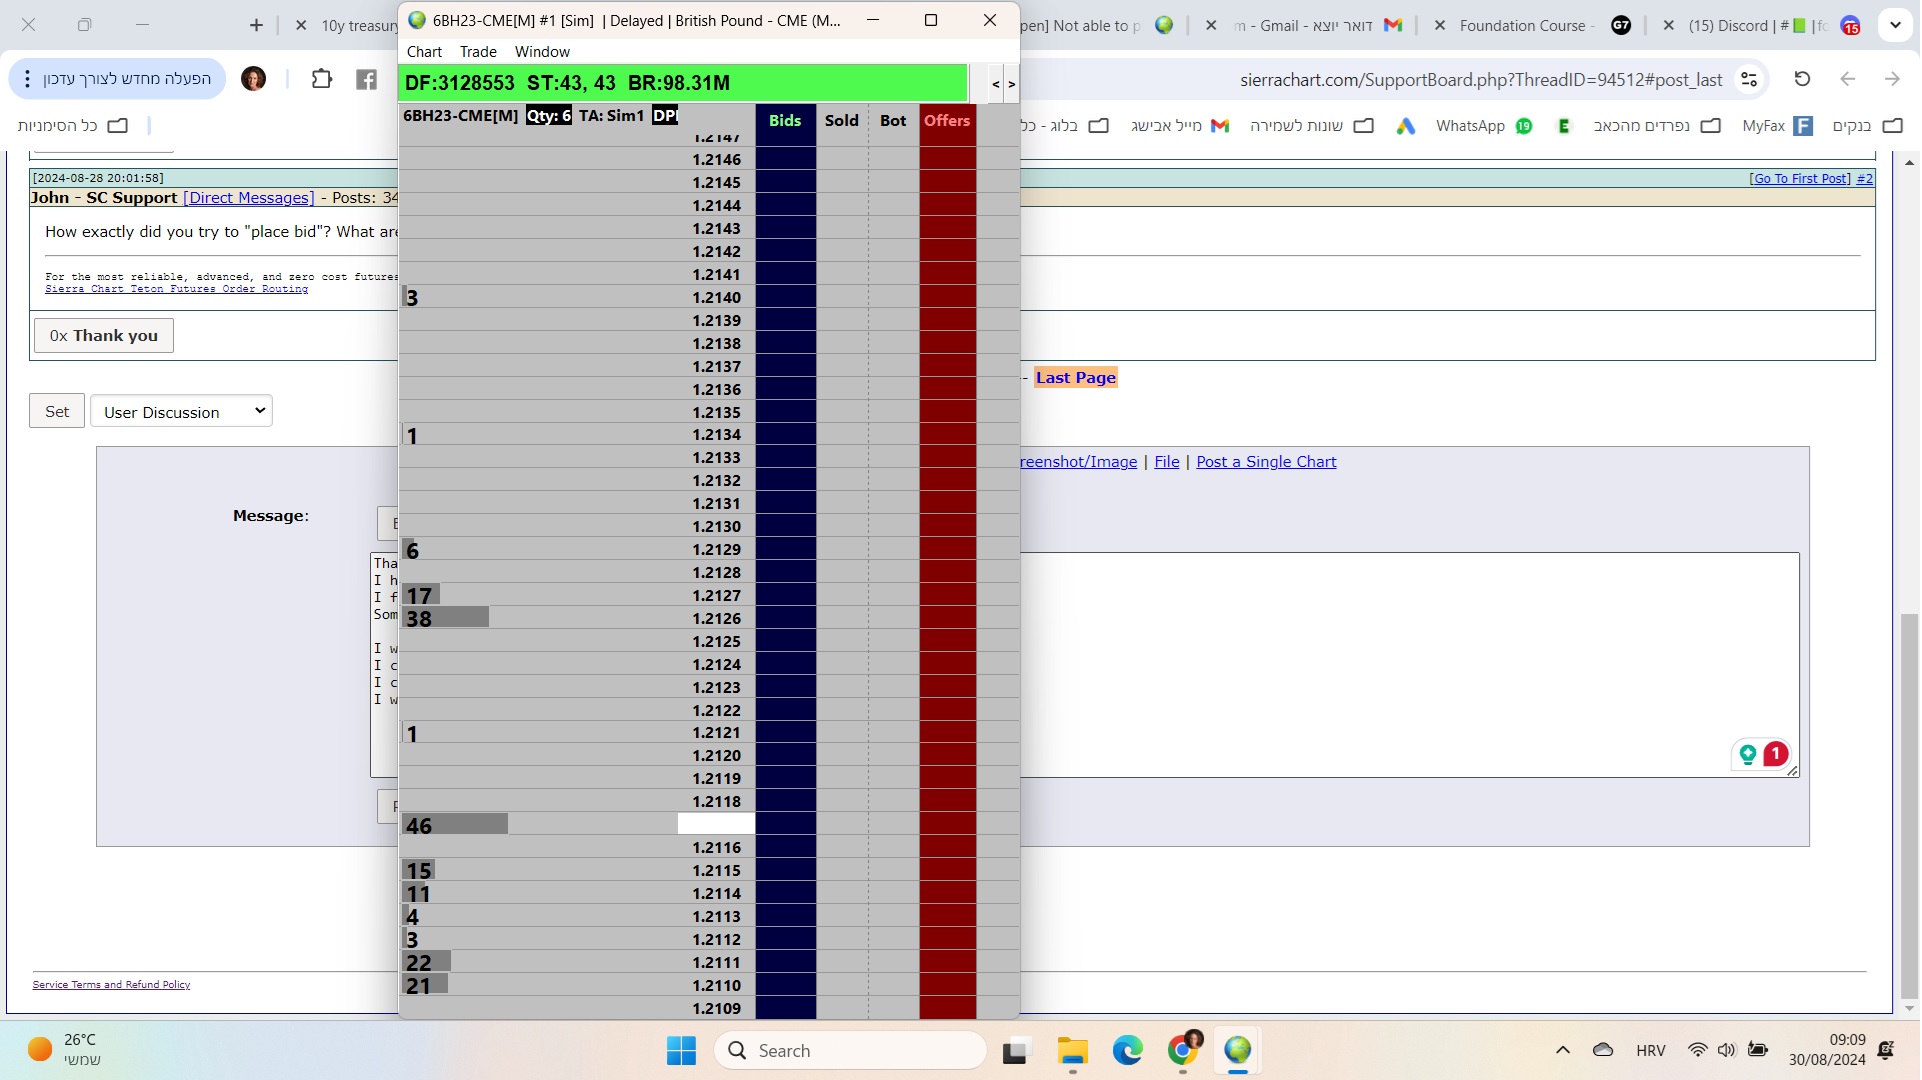Click the Offers cell at price 1.2140

947,298
